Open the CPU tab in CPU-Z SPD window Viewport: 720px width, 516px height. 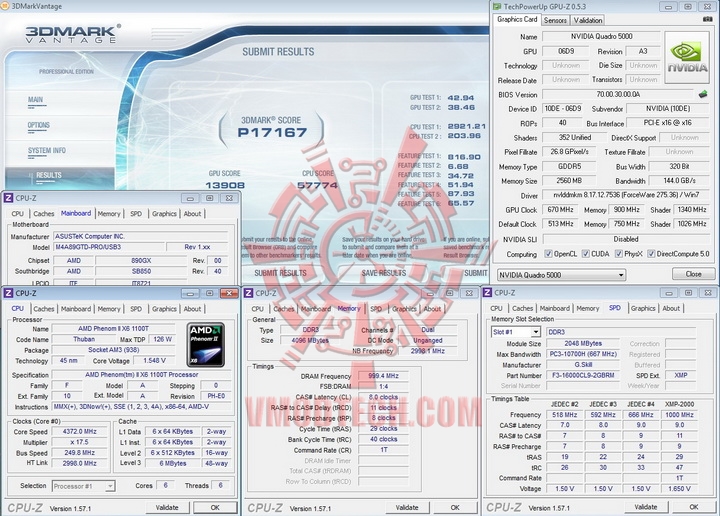(496, 308)
